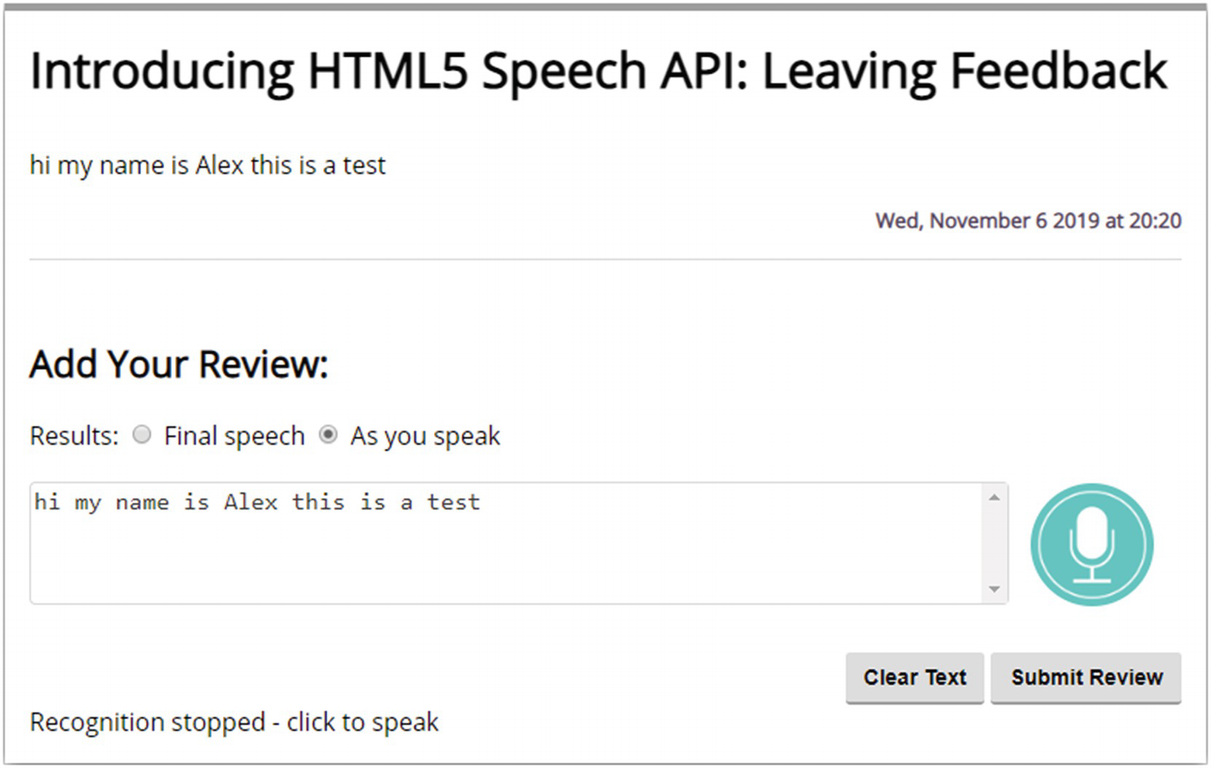Select the Final speech radio button
The width and height of the screenshot is (1211, 768).
143,435
